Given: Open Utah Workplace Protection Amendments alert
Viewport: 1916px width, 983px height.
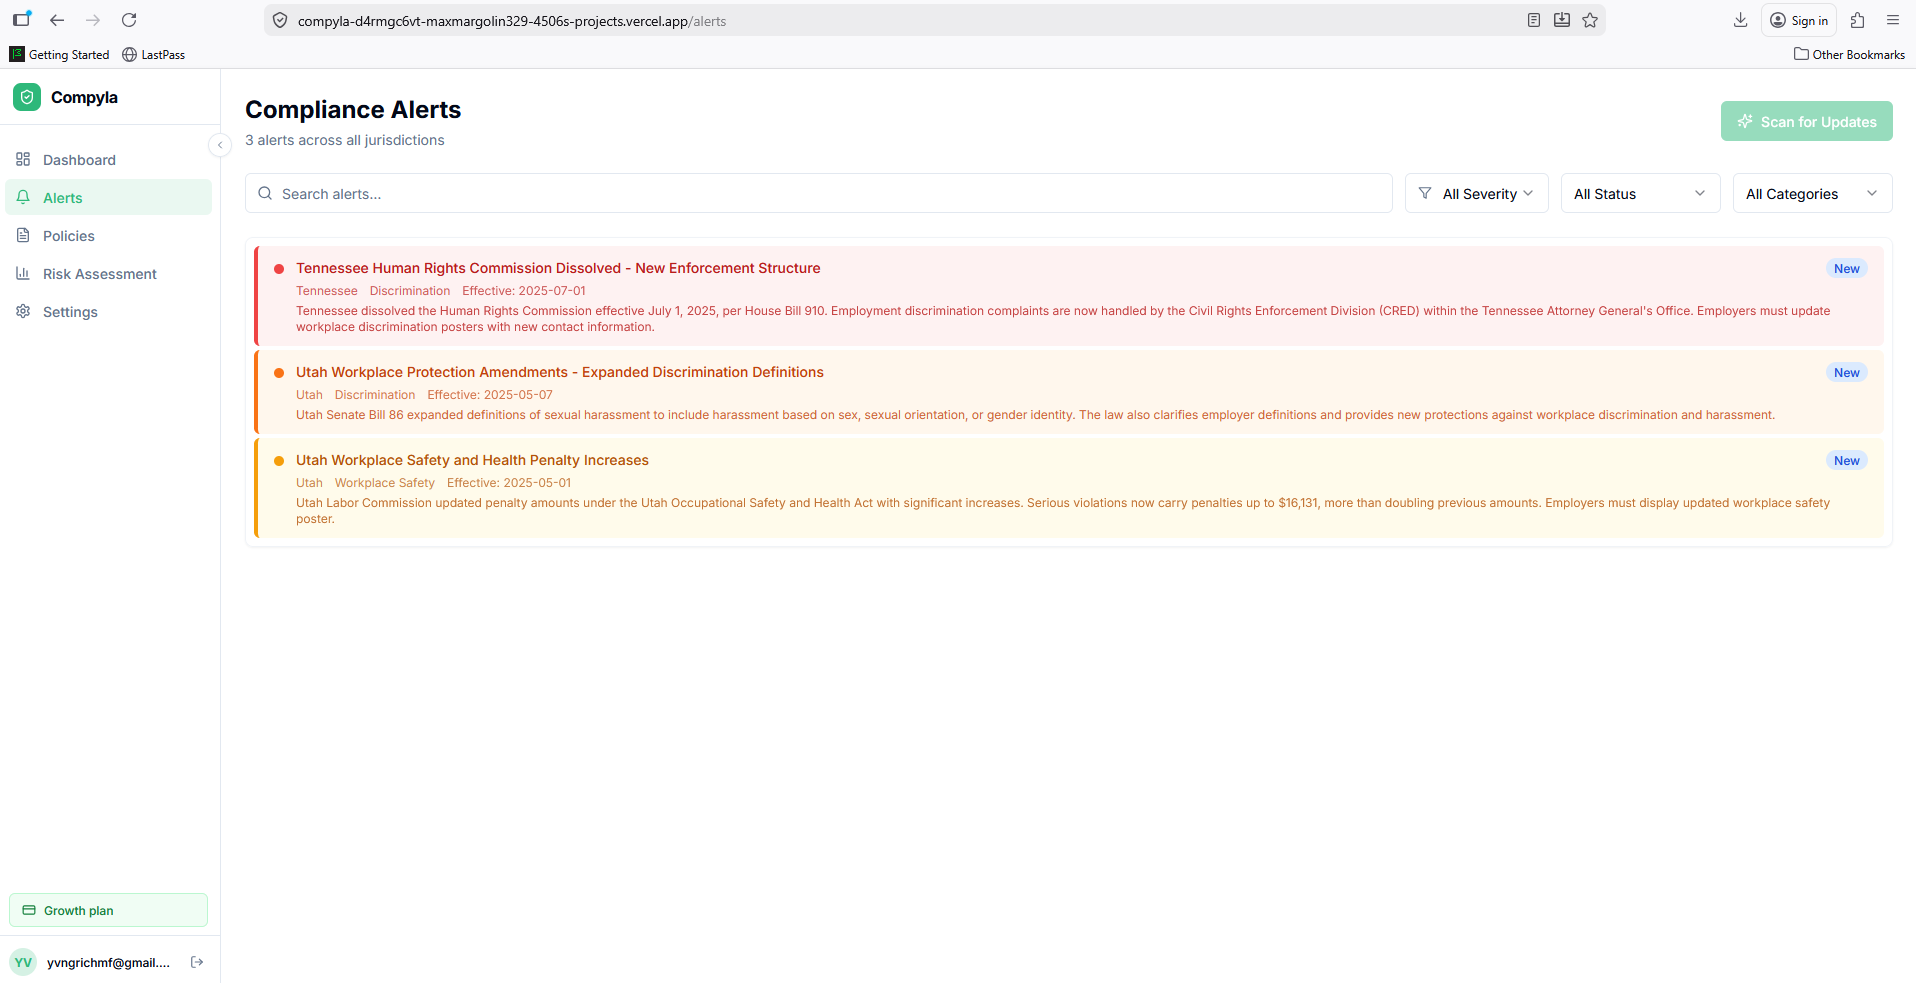Looking at the screenshot, I should pyautogui.click(x=560, y=372).
